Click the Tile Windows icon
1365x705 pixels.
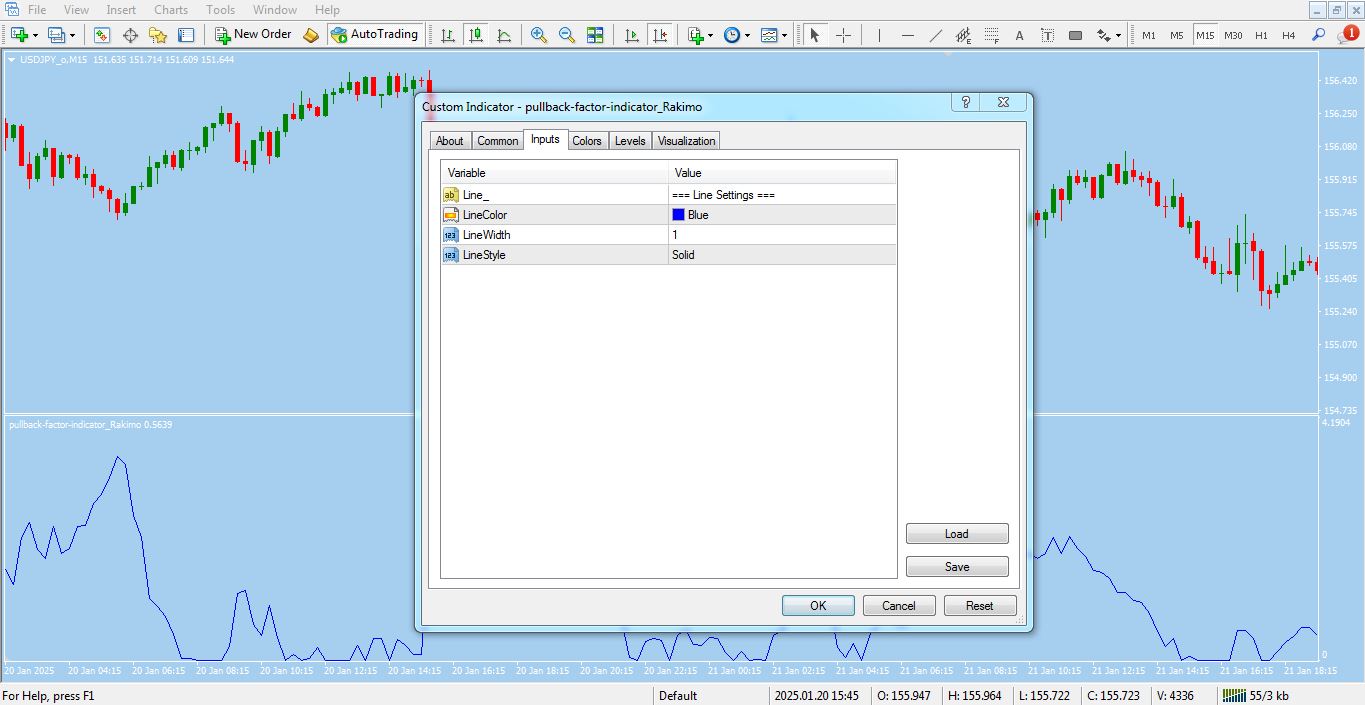pos(595,35)
